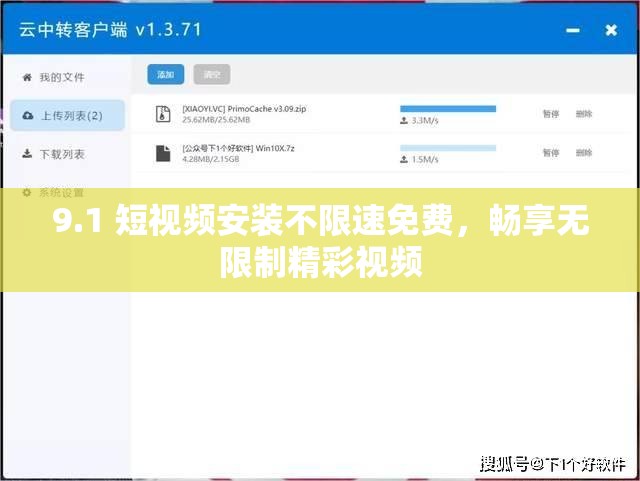The image size is (640, 481).
Task: Click the file icon for Win10X.7z
Action: [x=163, y=153]
